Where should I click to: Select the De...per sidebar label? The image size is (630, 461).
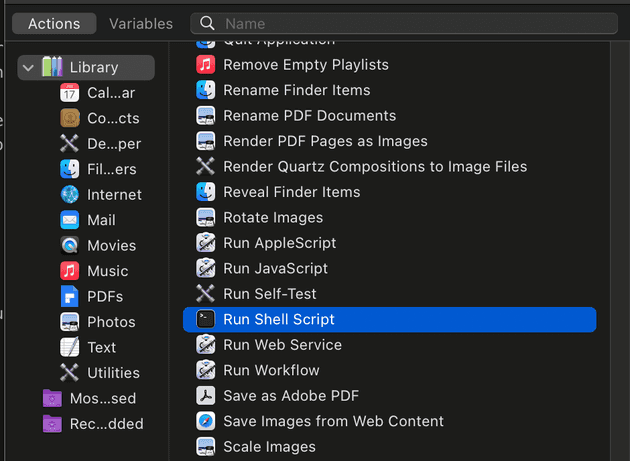click(x=114, y=144)
